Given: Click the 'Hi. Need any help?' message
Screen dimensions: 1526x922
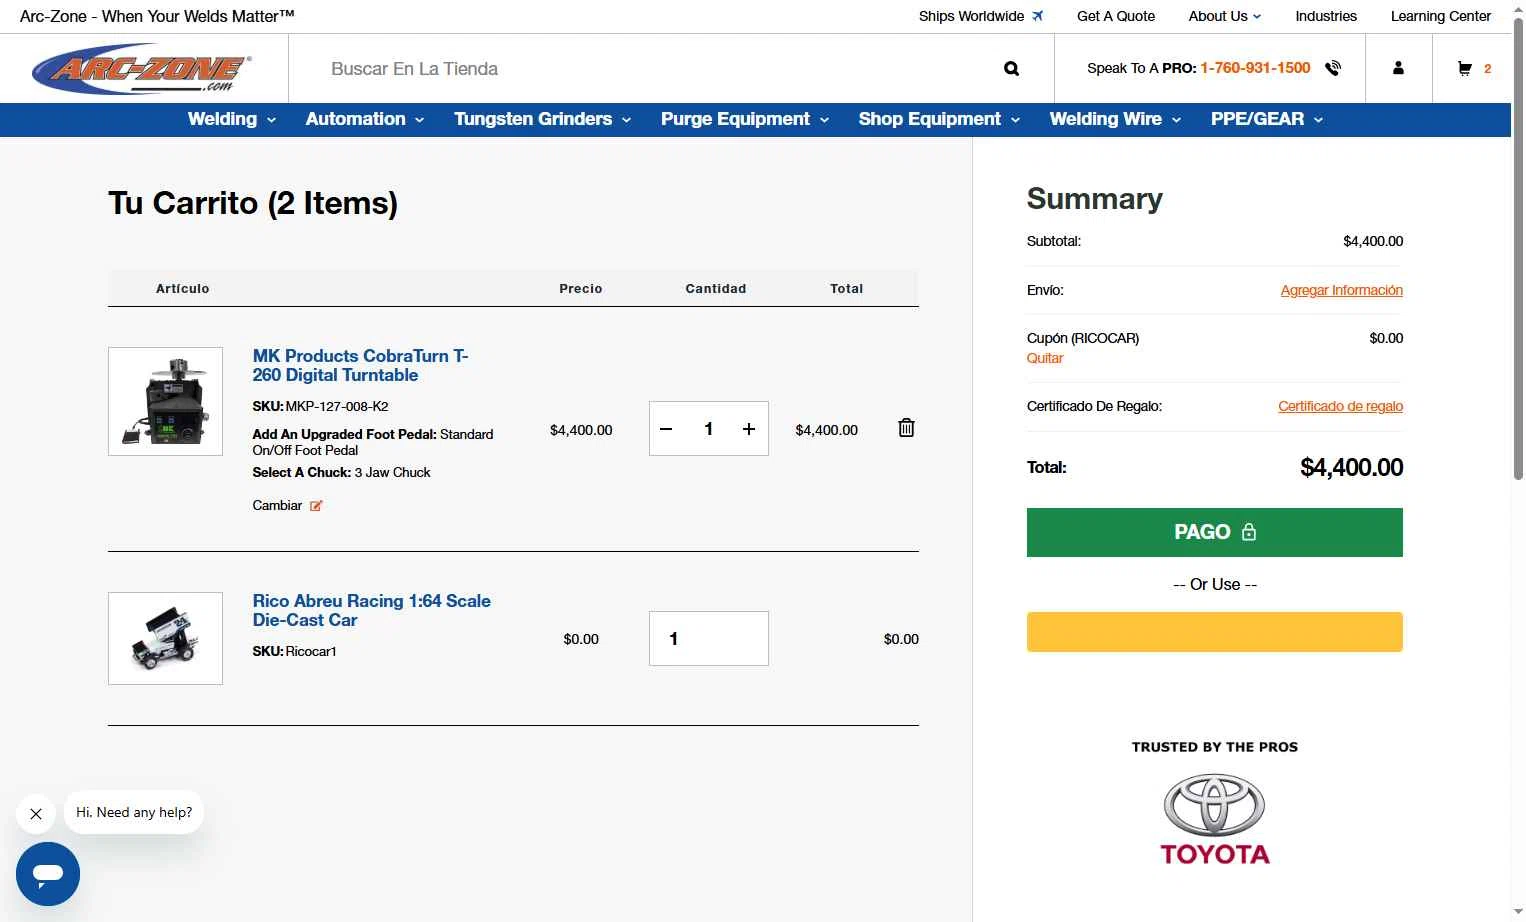Looking at the screenshot, I should coord(134,812).
